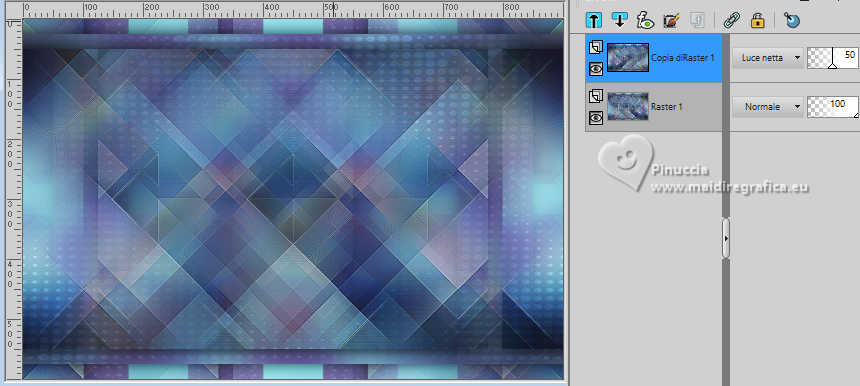Click the transparency lock padlock icon
The image size is (860, 386).
click(757, 21)
